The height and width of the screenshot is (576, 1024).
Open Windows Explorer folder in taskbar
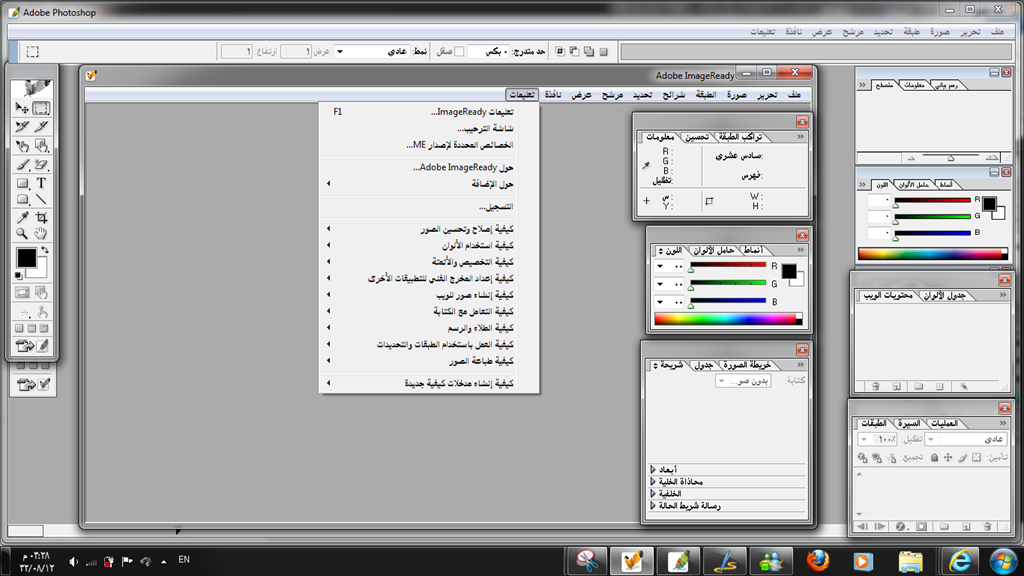910,561
